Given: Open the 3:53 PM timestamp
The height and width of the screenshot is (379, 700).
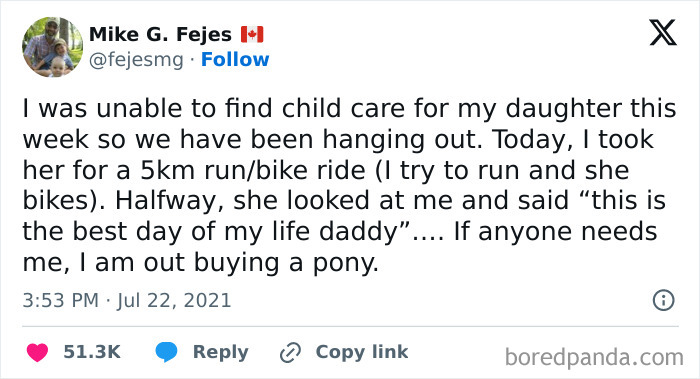Looking at the screenshot, I should (x=60, y=300).
